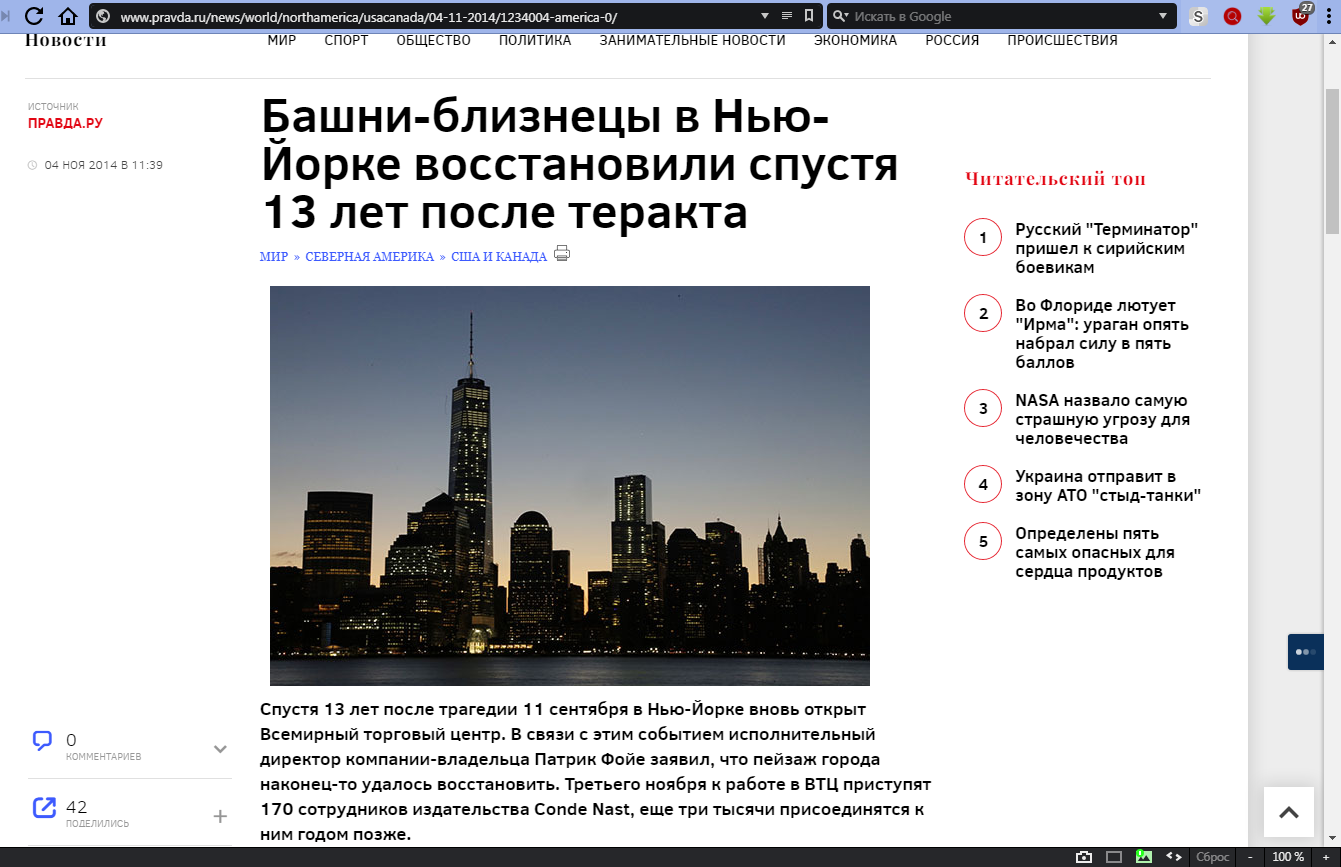Click the article headline about Башни-близнецы
The width and height of the screenshot is (1341, 867).
(580, 165)
